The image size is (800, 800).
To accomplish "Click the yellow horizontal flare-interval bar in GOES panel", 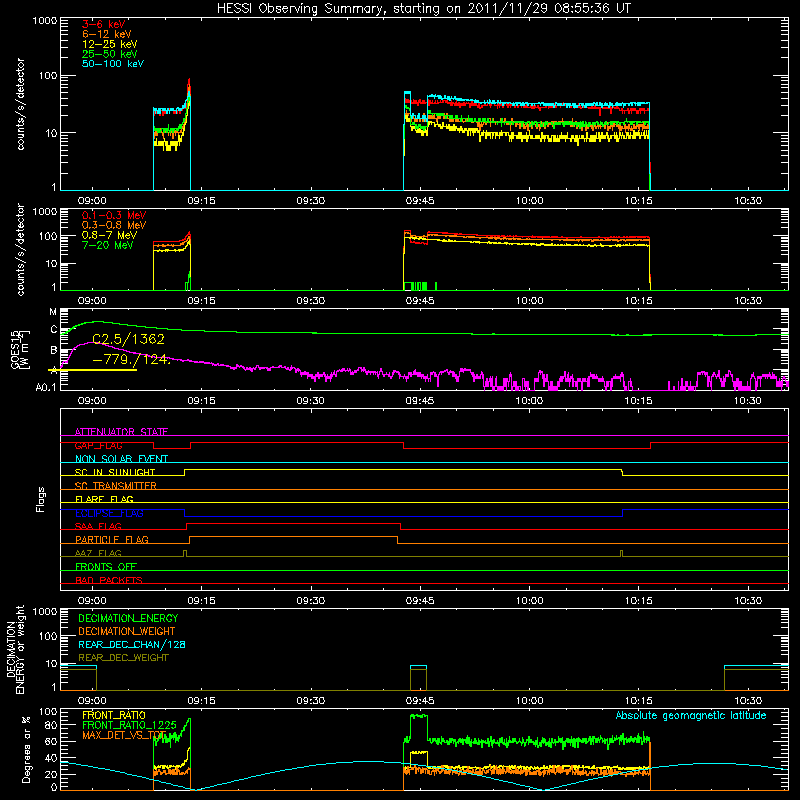I will point(92,370).
